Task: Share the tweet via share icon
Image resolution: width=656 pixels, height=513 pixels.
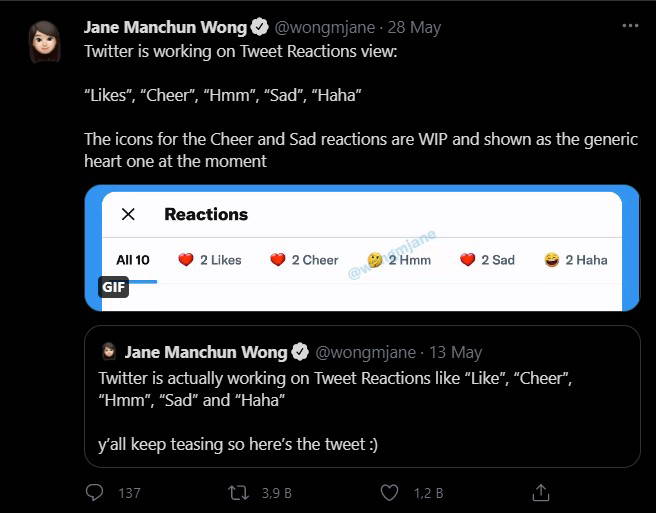Action: pos(540,492)
